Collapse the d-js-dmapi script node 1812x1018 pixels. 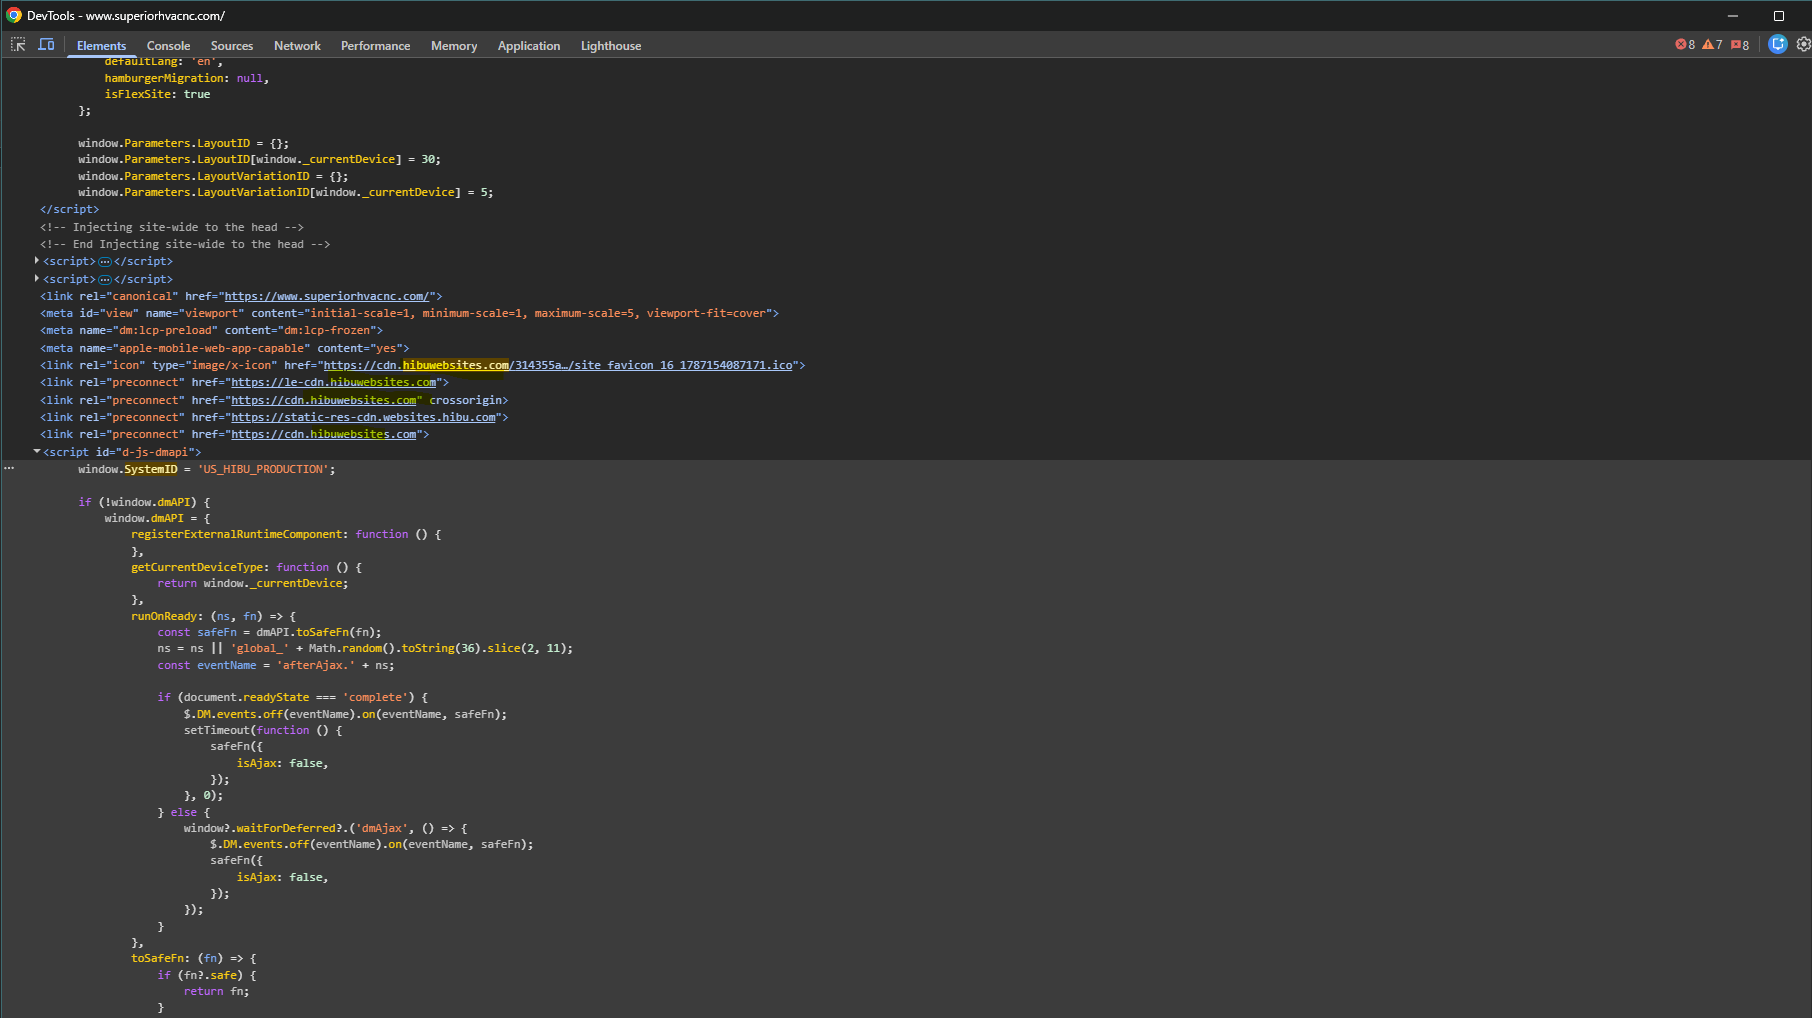[37, 452]
